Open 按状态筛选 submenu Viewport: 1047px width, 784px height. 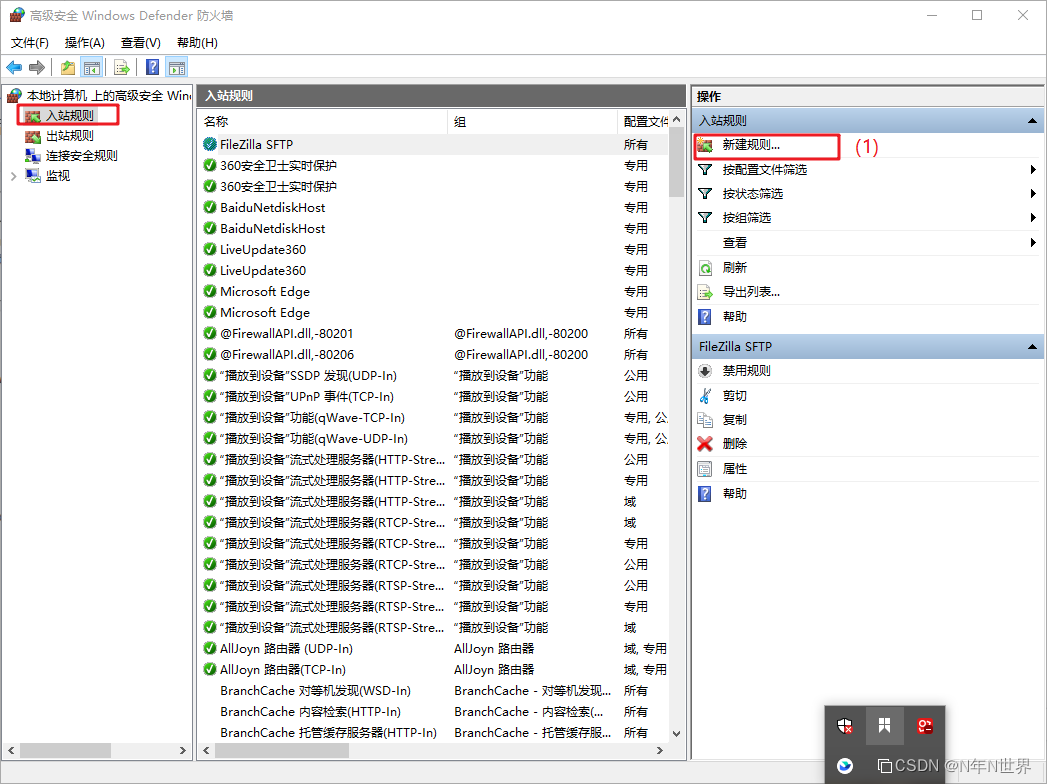867,194
